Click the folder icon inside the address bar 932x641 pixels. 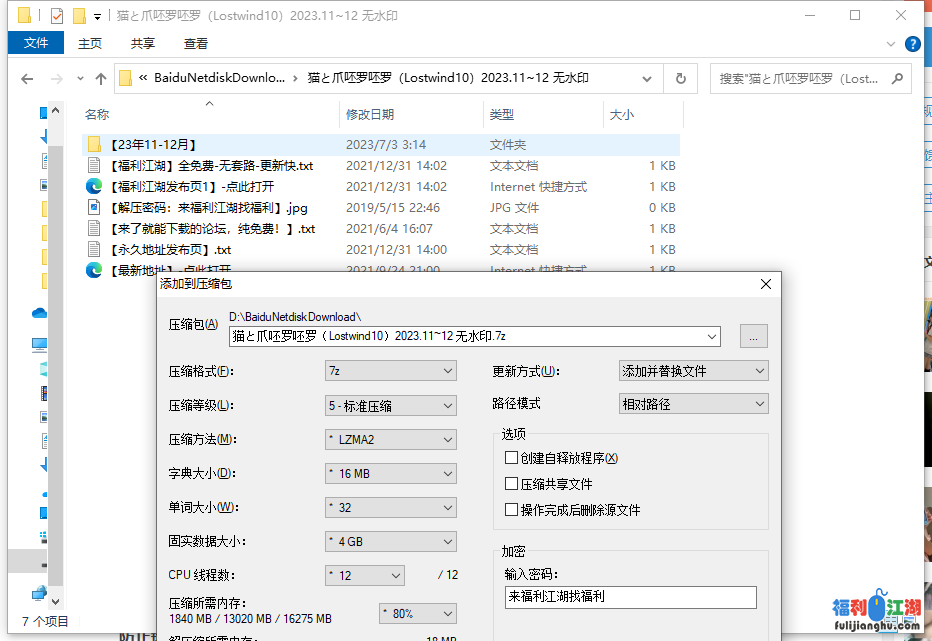tap(124, 78)
